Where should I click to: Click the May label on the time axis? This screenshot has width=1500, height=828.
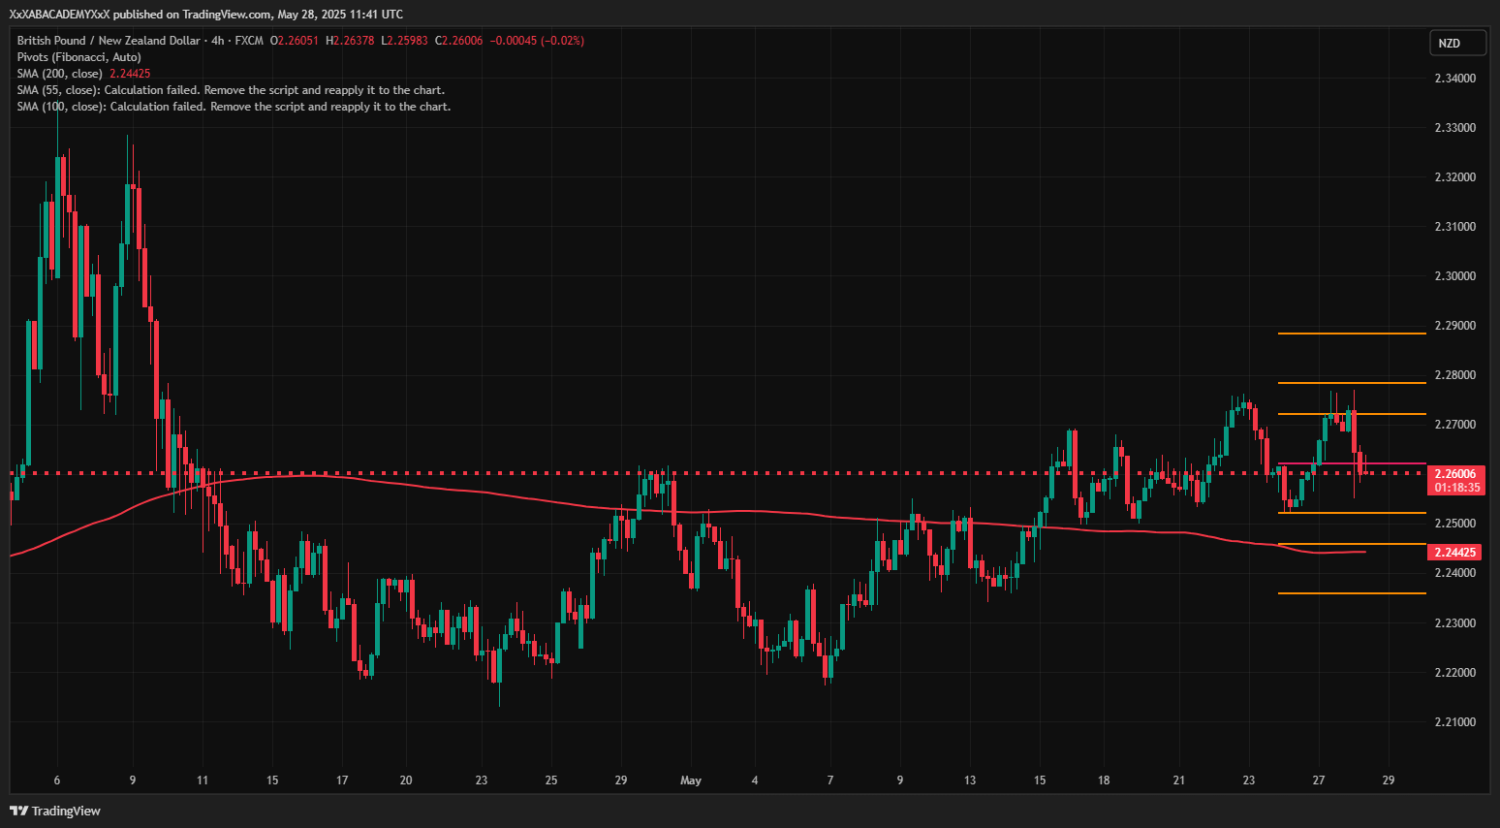(691, 780)
